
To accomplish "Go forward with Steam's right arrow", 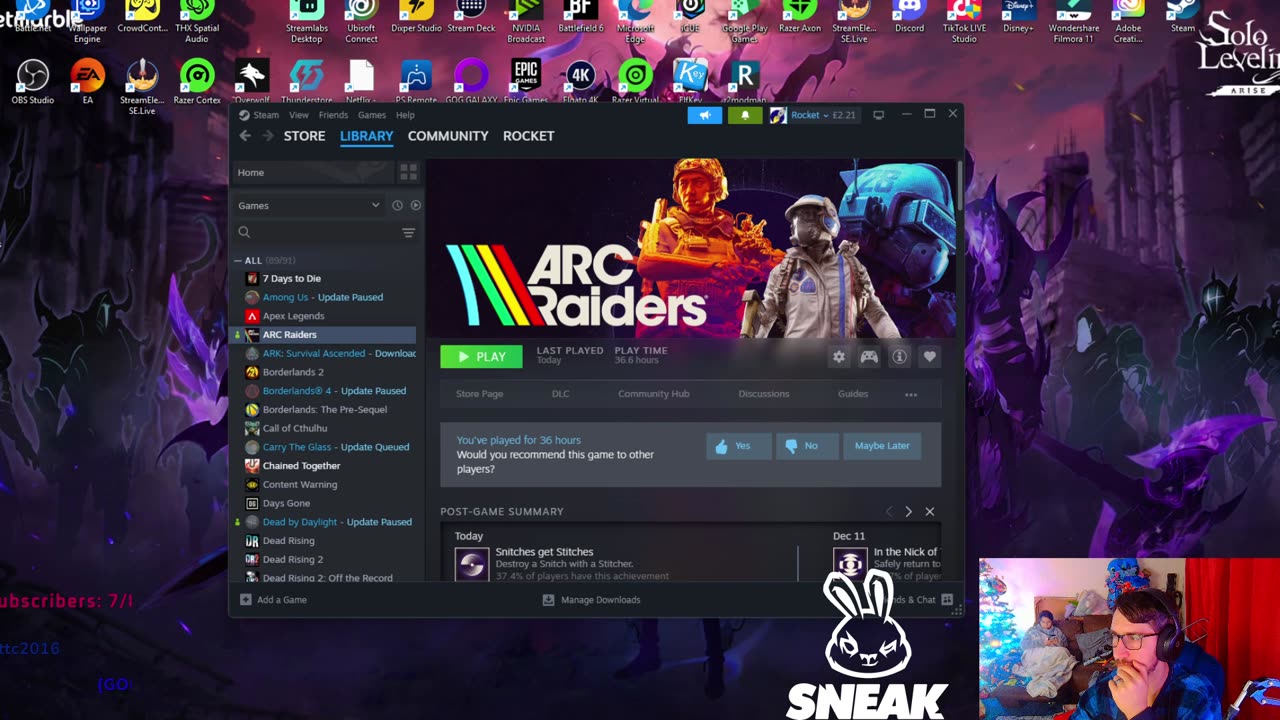I will 267,136.
